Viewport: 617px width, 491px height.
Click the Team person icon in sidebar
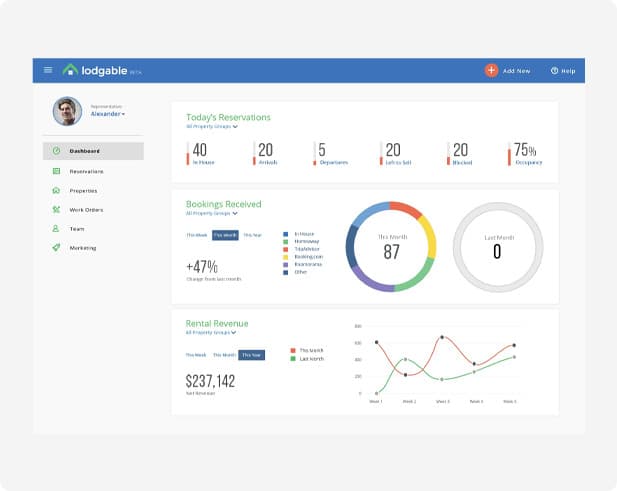click(56, 228)
